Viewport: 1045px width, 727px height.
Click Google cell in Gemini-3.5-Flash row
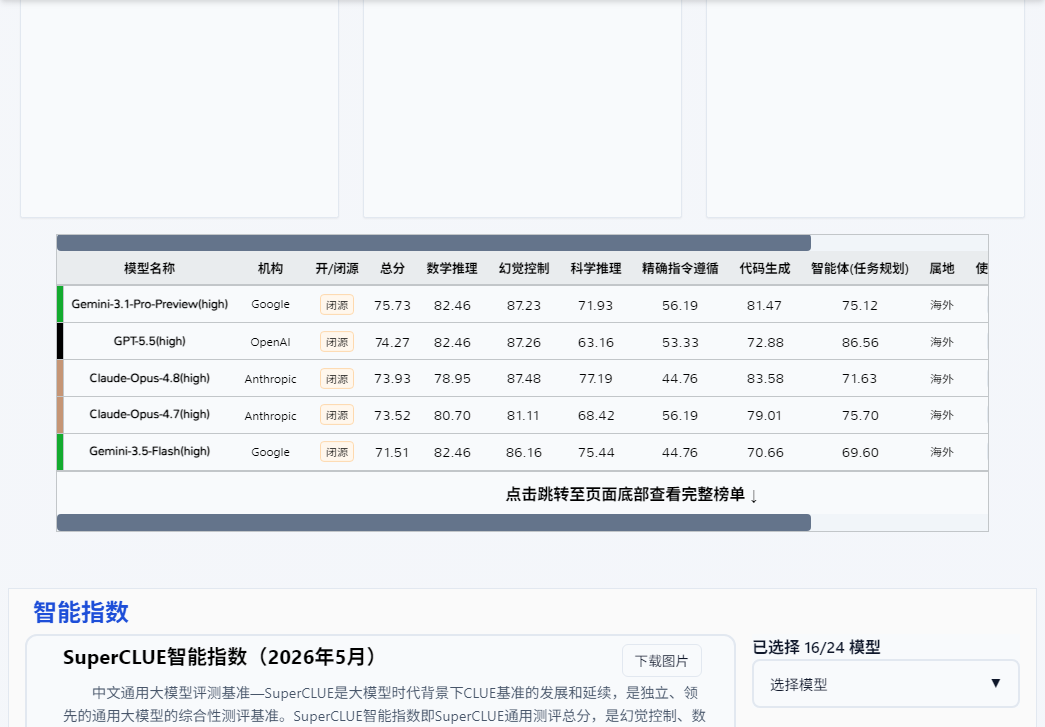click(x=271, y=452)
